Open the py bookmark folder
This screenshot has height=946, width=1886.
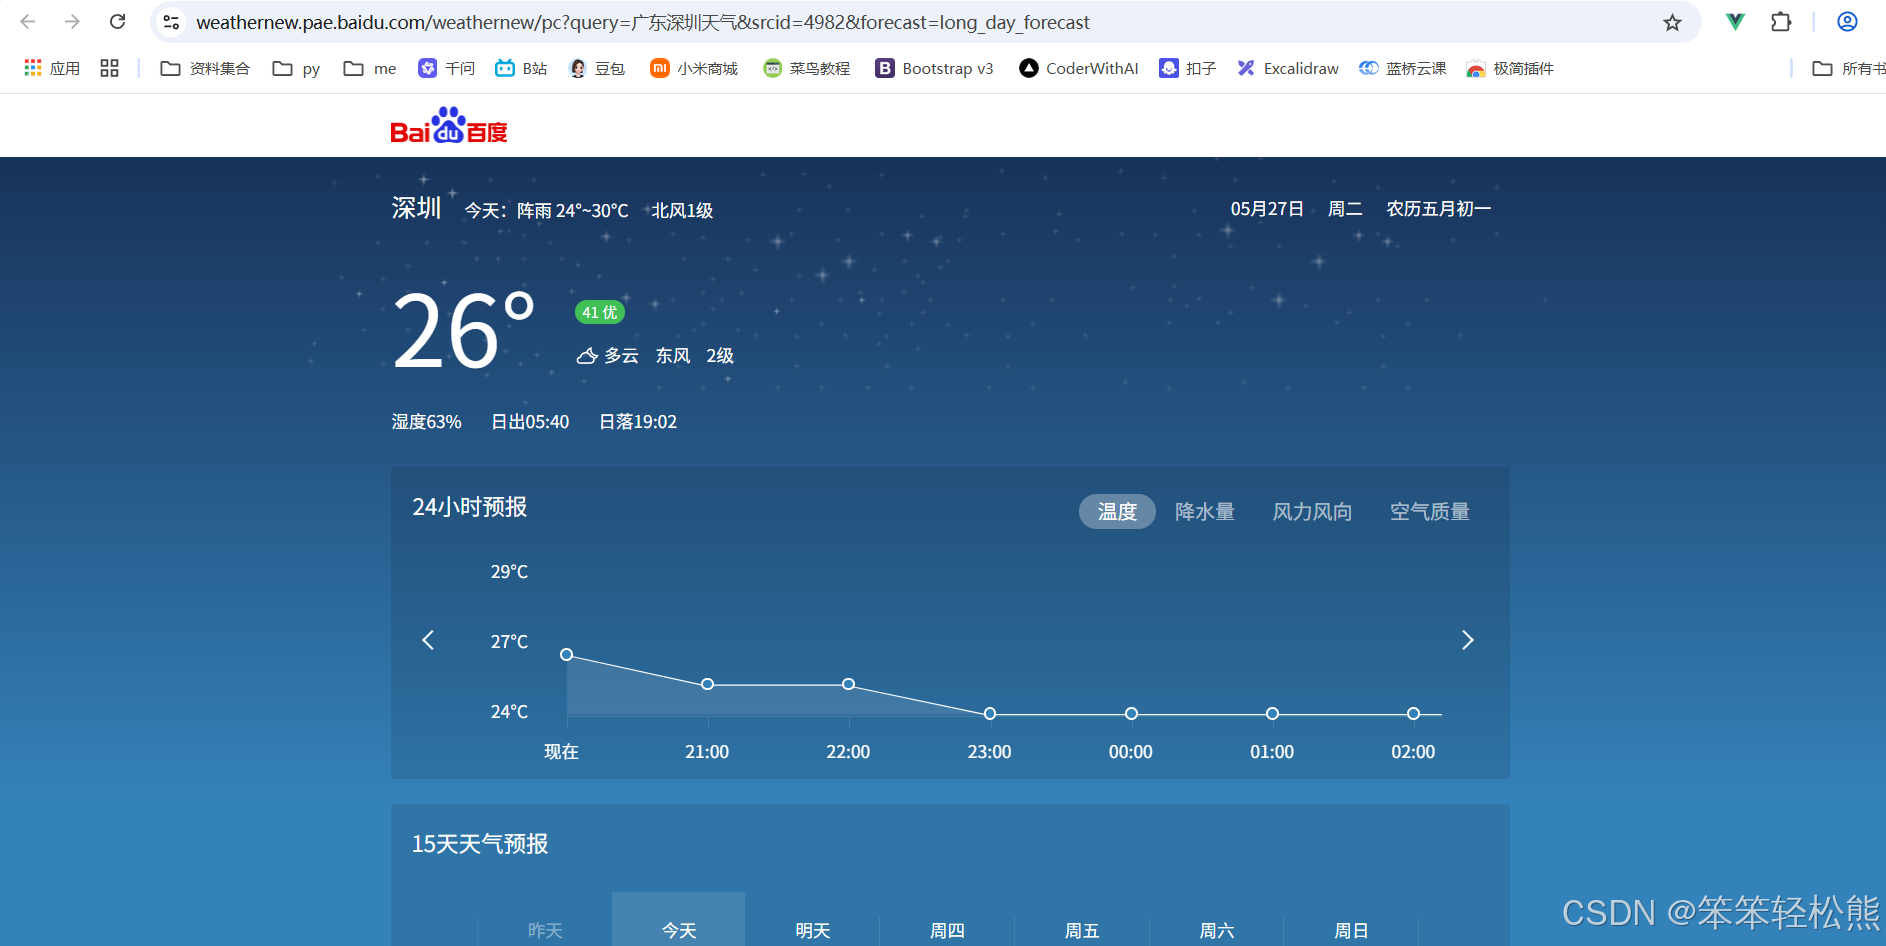tap(297, 68)
